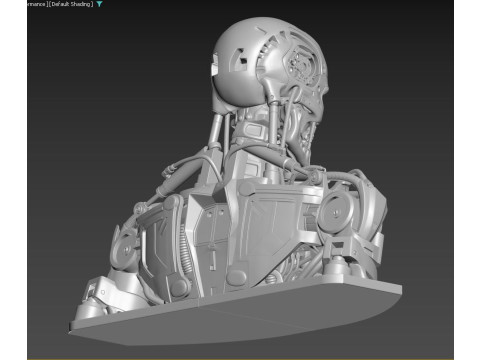This screenshot has width=480, height=360.
Task: Select the robot bust model in viewport
Action: click(x=235, y=182)
